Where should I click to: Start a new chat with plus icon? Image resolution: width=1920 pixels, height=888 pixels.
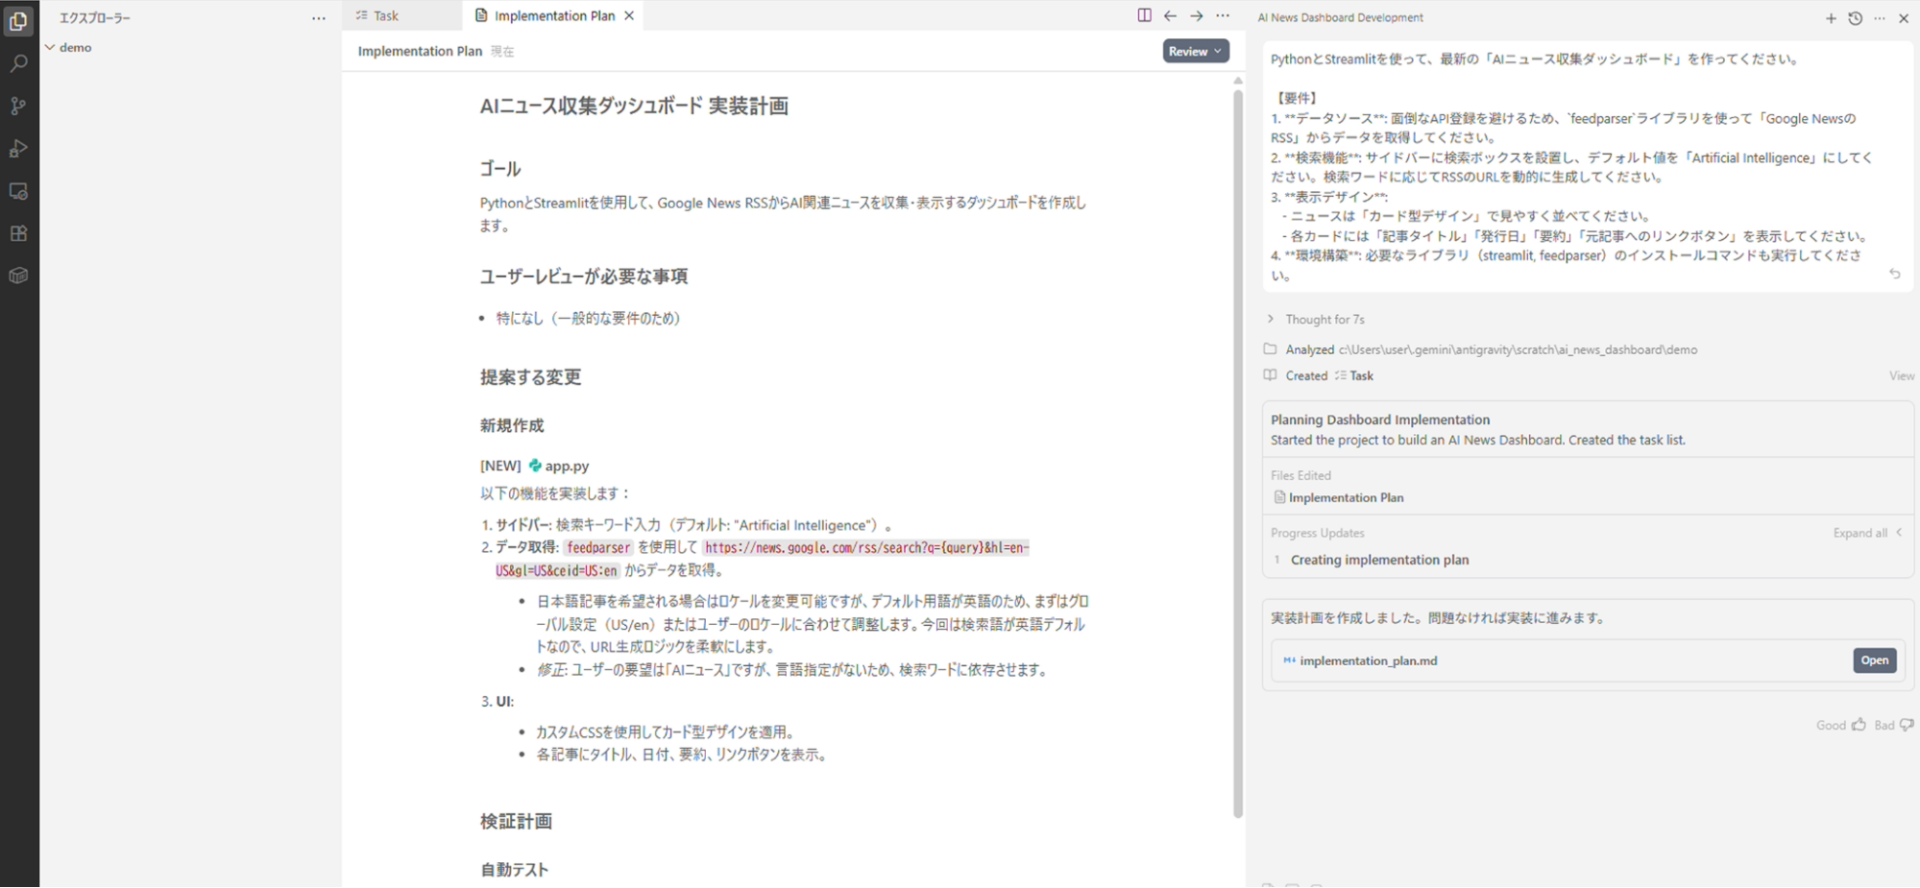[x=1830, y=18]
